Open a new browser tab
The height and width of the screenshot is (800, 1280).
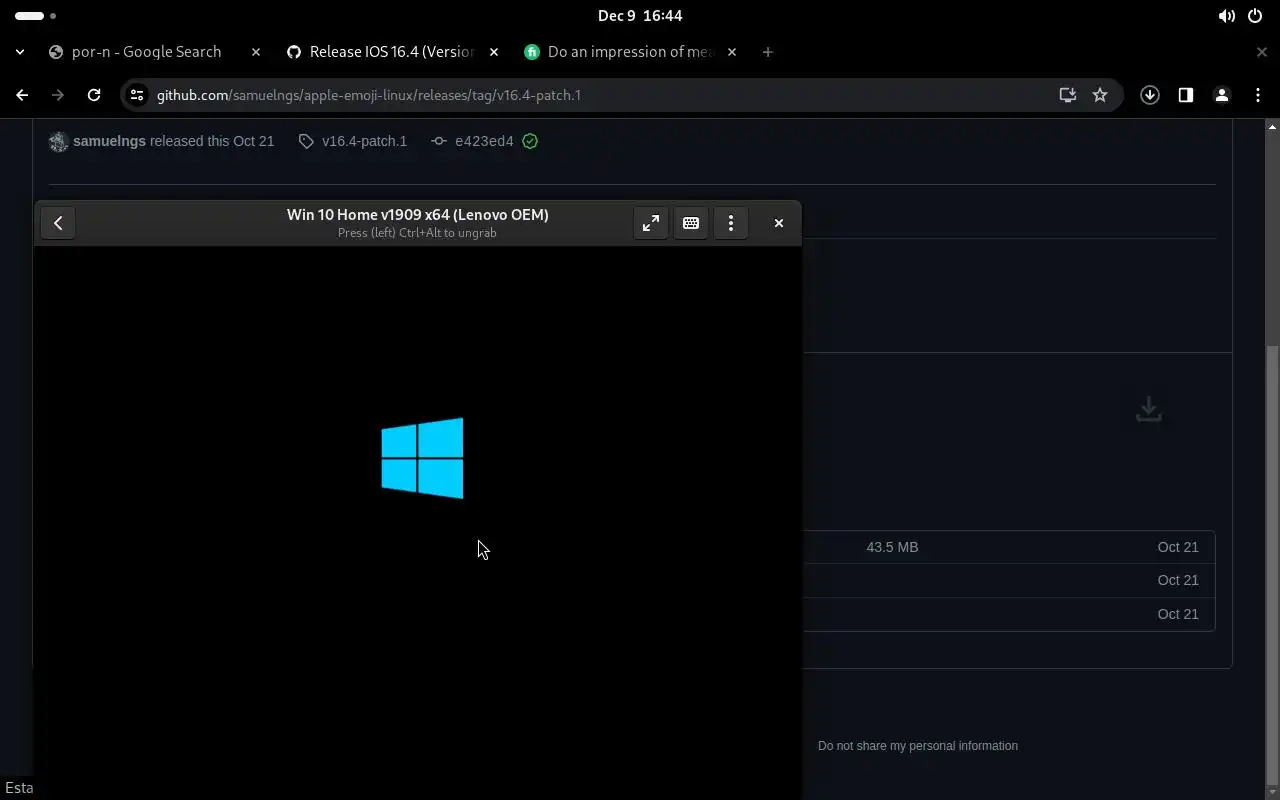pyautogui.click(x=768, y=52)
